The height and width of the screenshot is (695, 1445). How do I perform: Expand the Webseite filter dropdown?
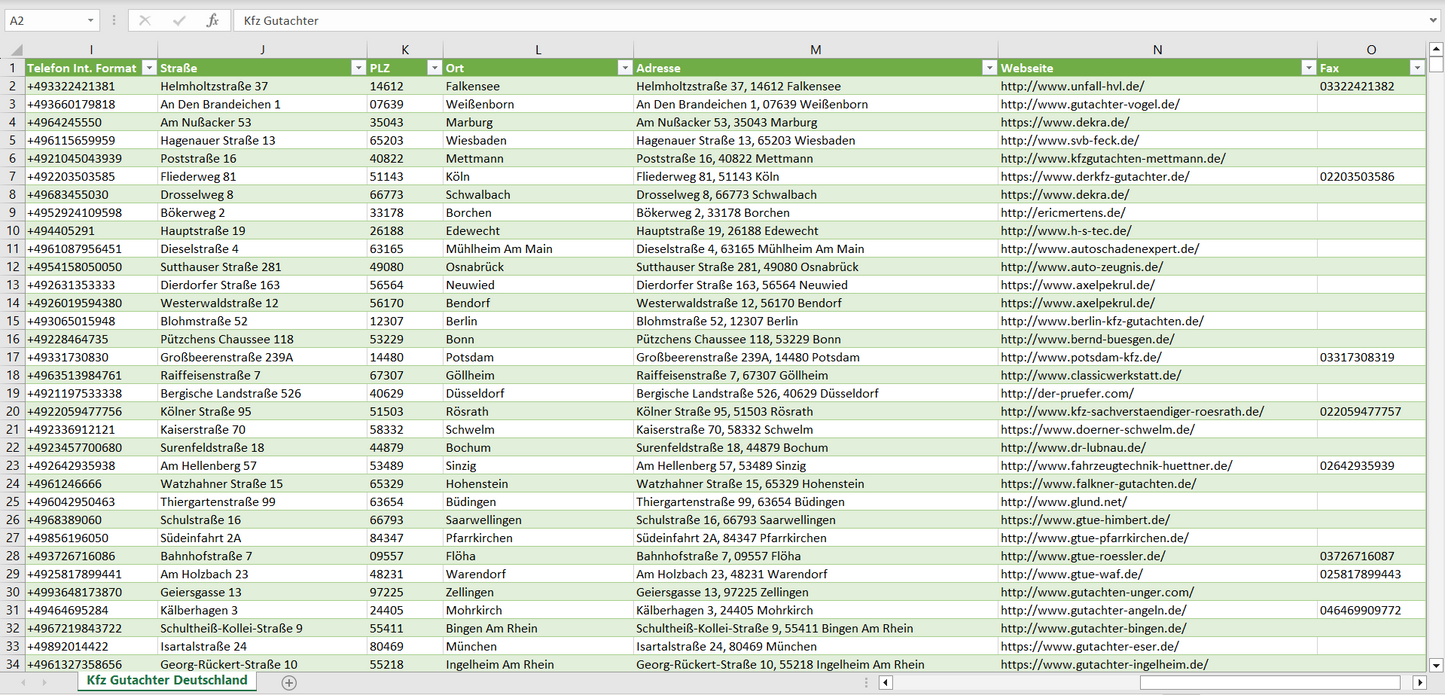[x=1308, y=68]
